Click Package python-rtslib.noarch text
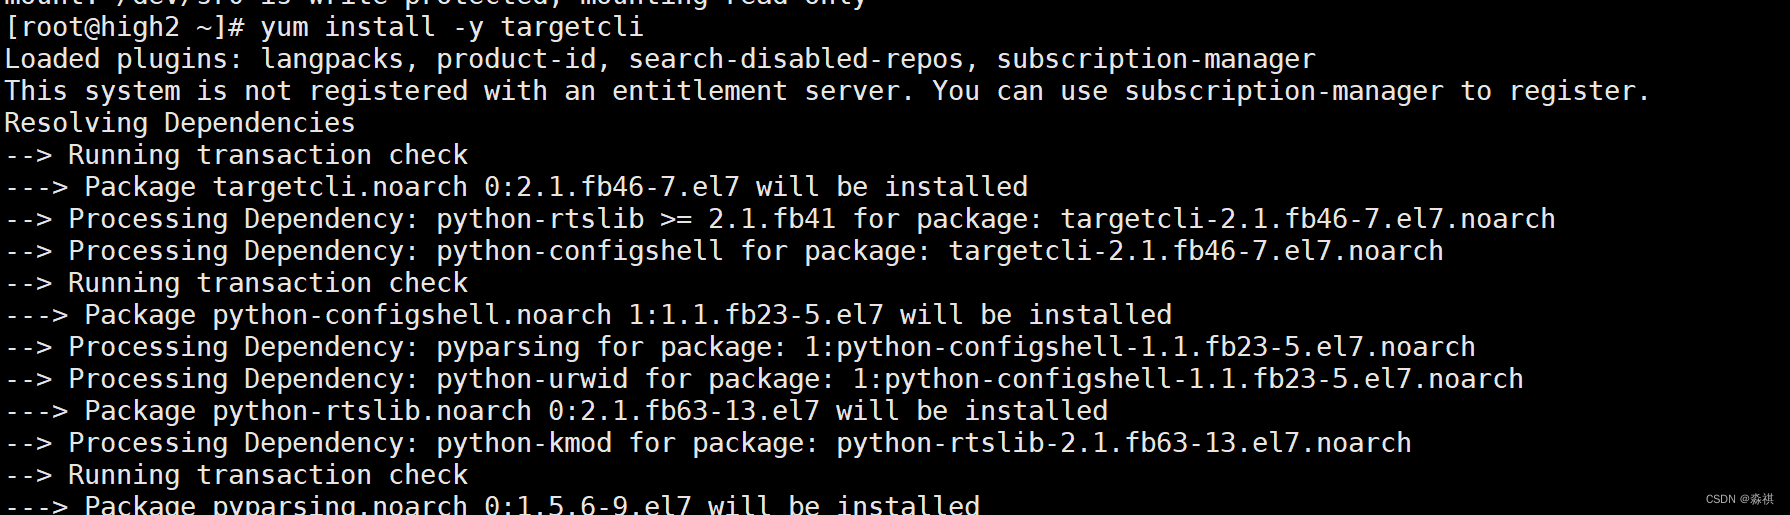 tap(307, 411)
